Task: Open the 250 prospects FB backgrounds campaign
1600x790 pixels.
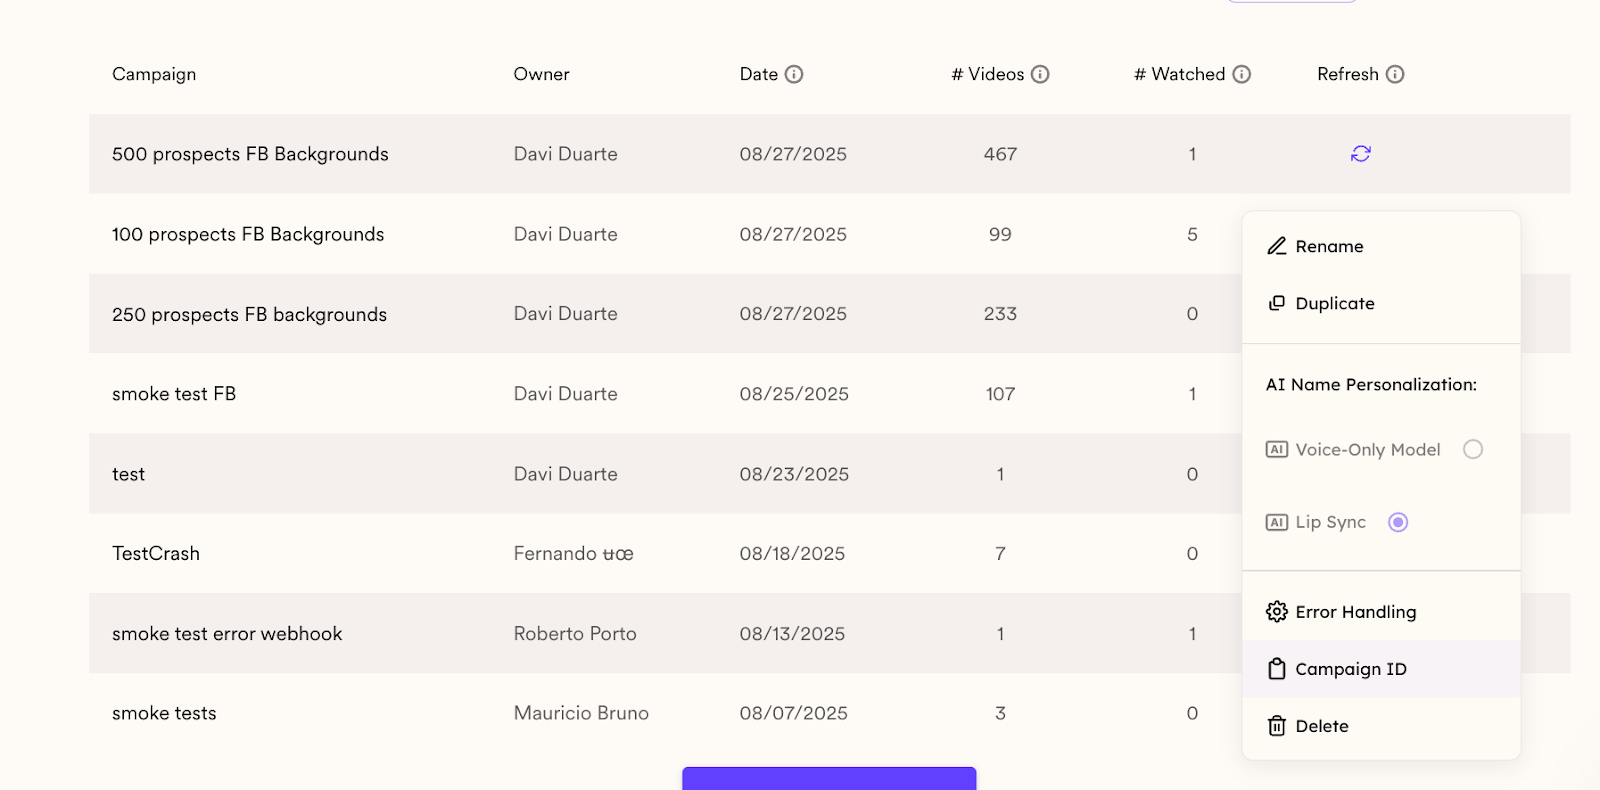Action: coord(249,314)
